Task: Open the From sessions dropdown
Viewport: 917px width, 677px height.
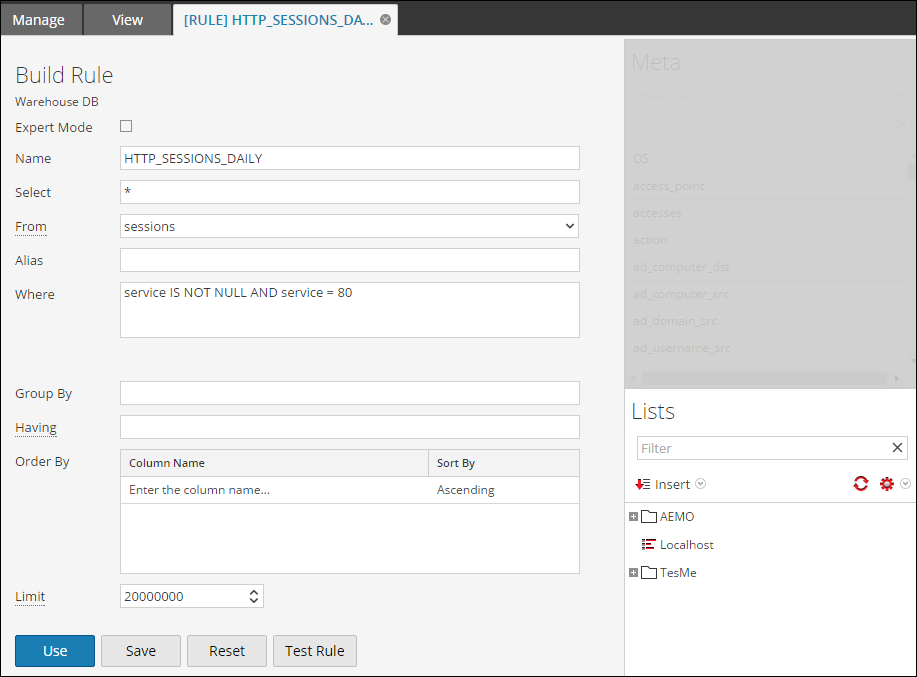Action: 569,226
